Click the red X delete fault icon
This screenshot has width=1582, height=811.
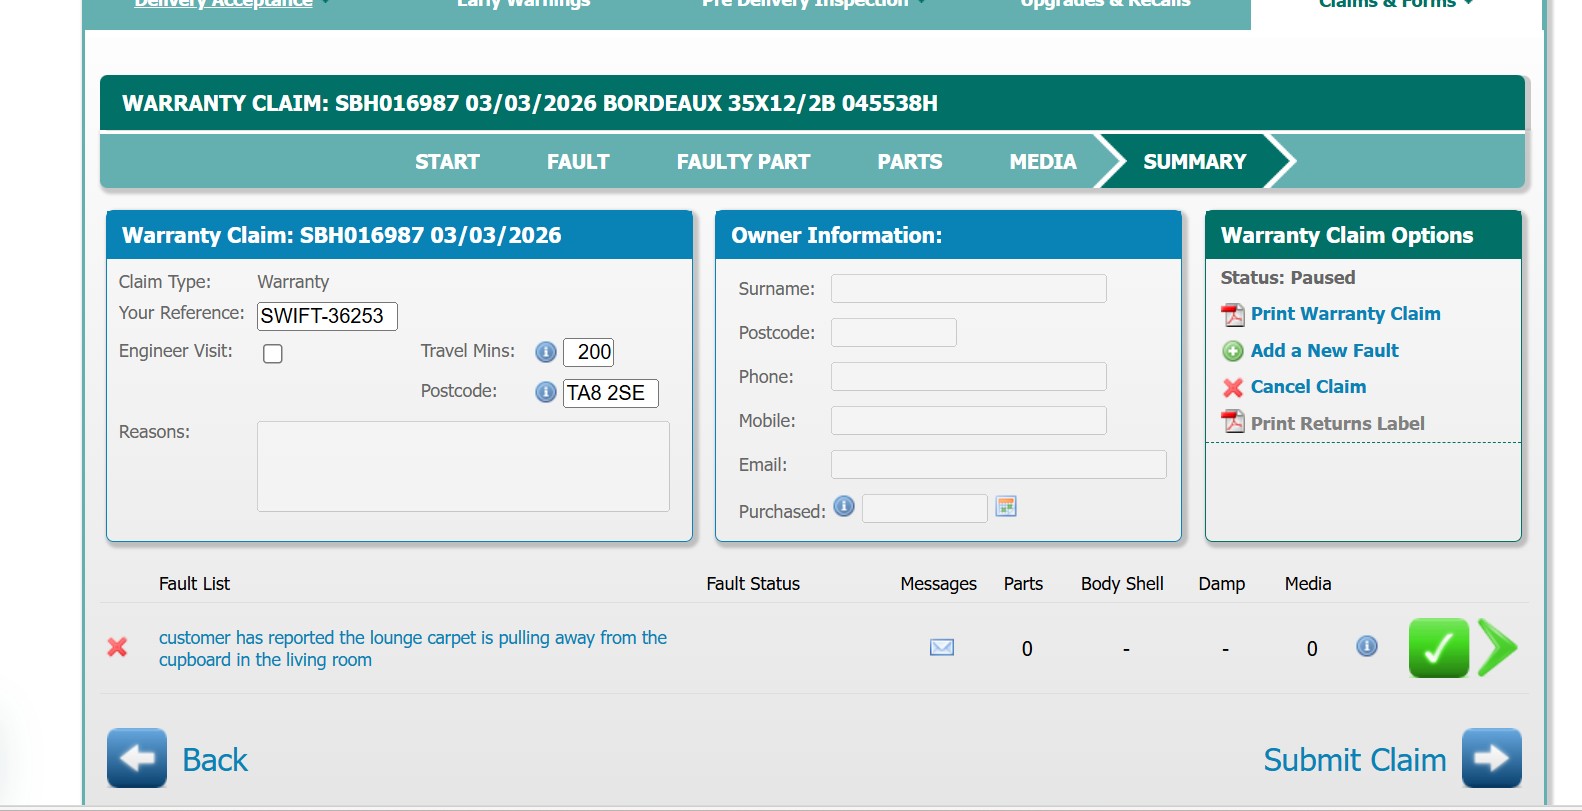117,647
